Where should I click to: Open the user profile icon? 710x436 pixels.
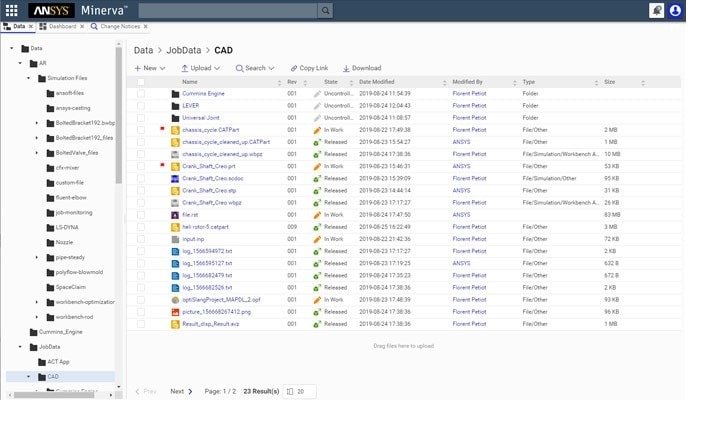coord(675,10)
